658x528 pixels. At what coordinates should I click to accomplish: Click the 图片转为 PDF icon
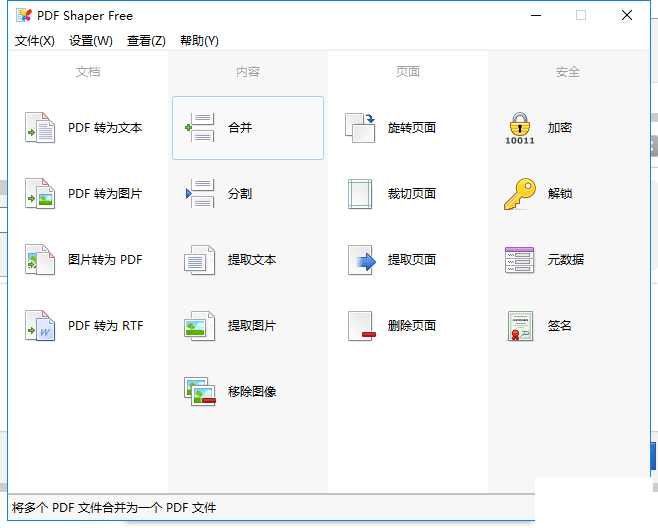40,259
